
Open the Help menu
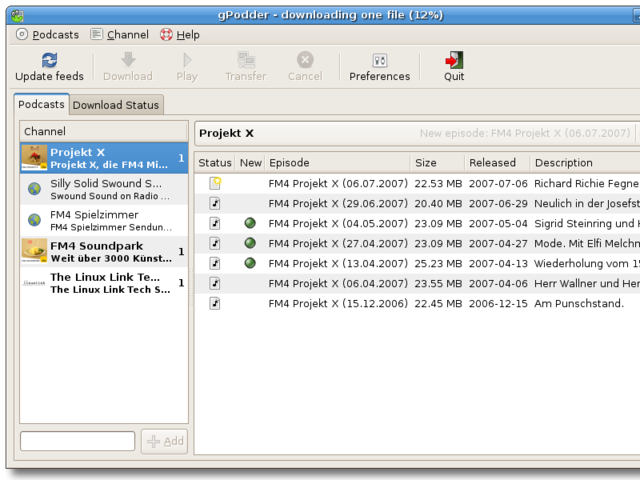180,35
